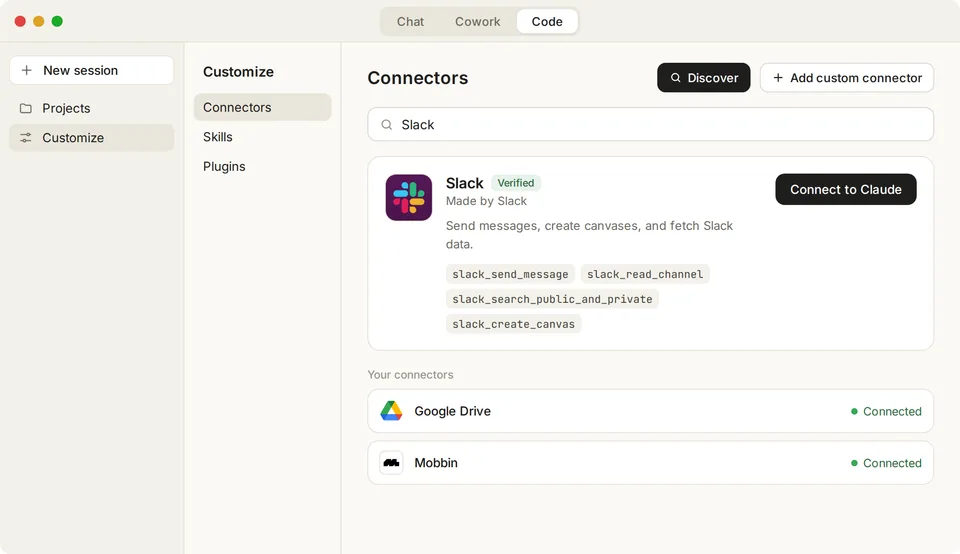This screenshot has width=960, height=554.
Task: Open the Mobbin connector row
Action: 650,463
